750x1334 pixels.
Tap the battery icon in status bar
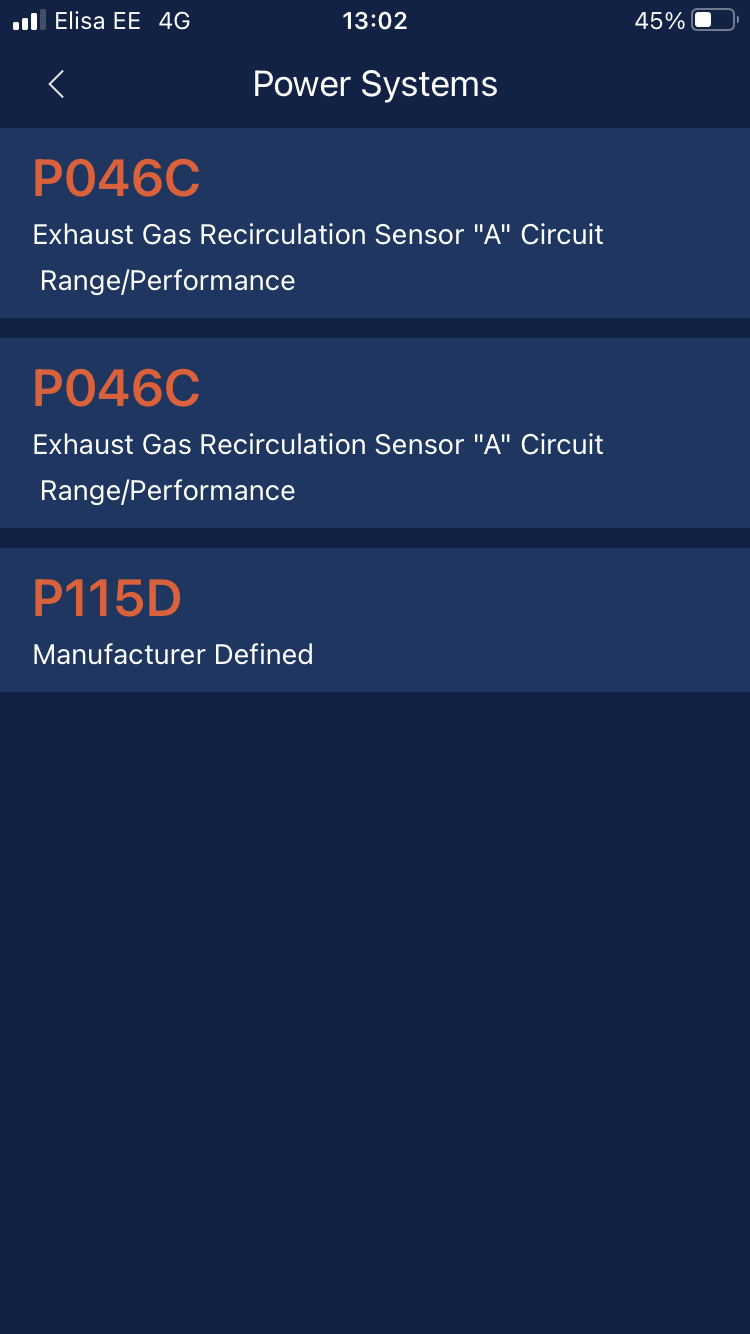(x=714, y=20)
